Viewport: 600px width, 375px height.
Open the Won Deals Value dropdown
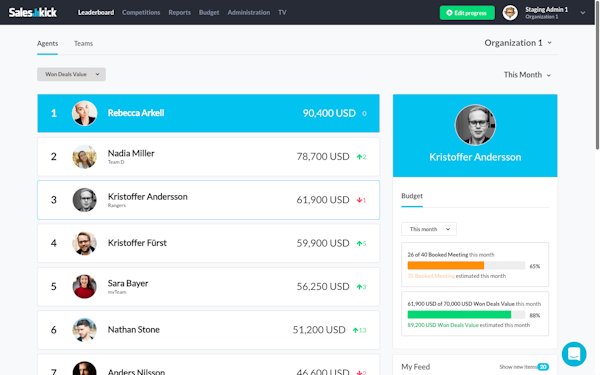click(72, 74)
